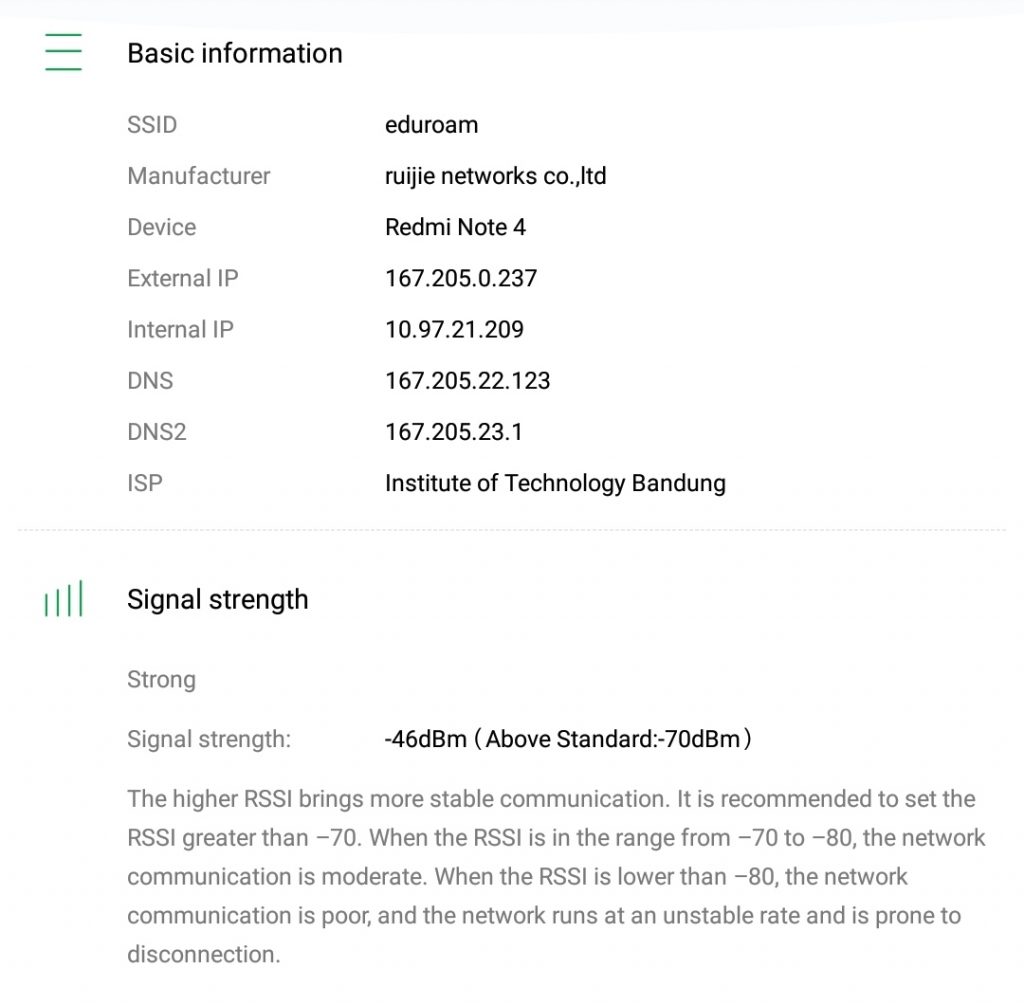This screenshot has width=1024, height=1005.
Task: Click the primary DNS address 167.205.22.123
Action: [467, 381]
